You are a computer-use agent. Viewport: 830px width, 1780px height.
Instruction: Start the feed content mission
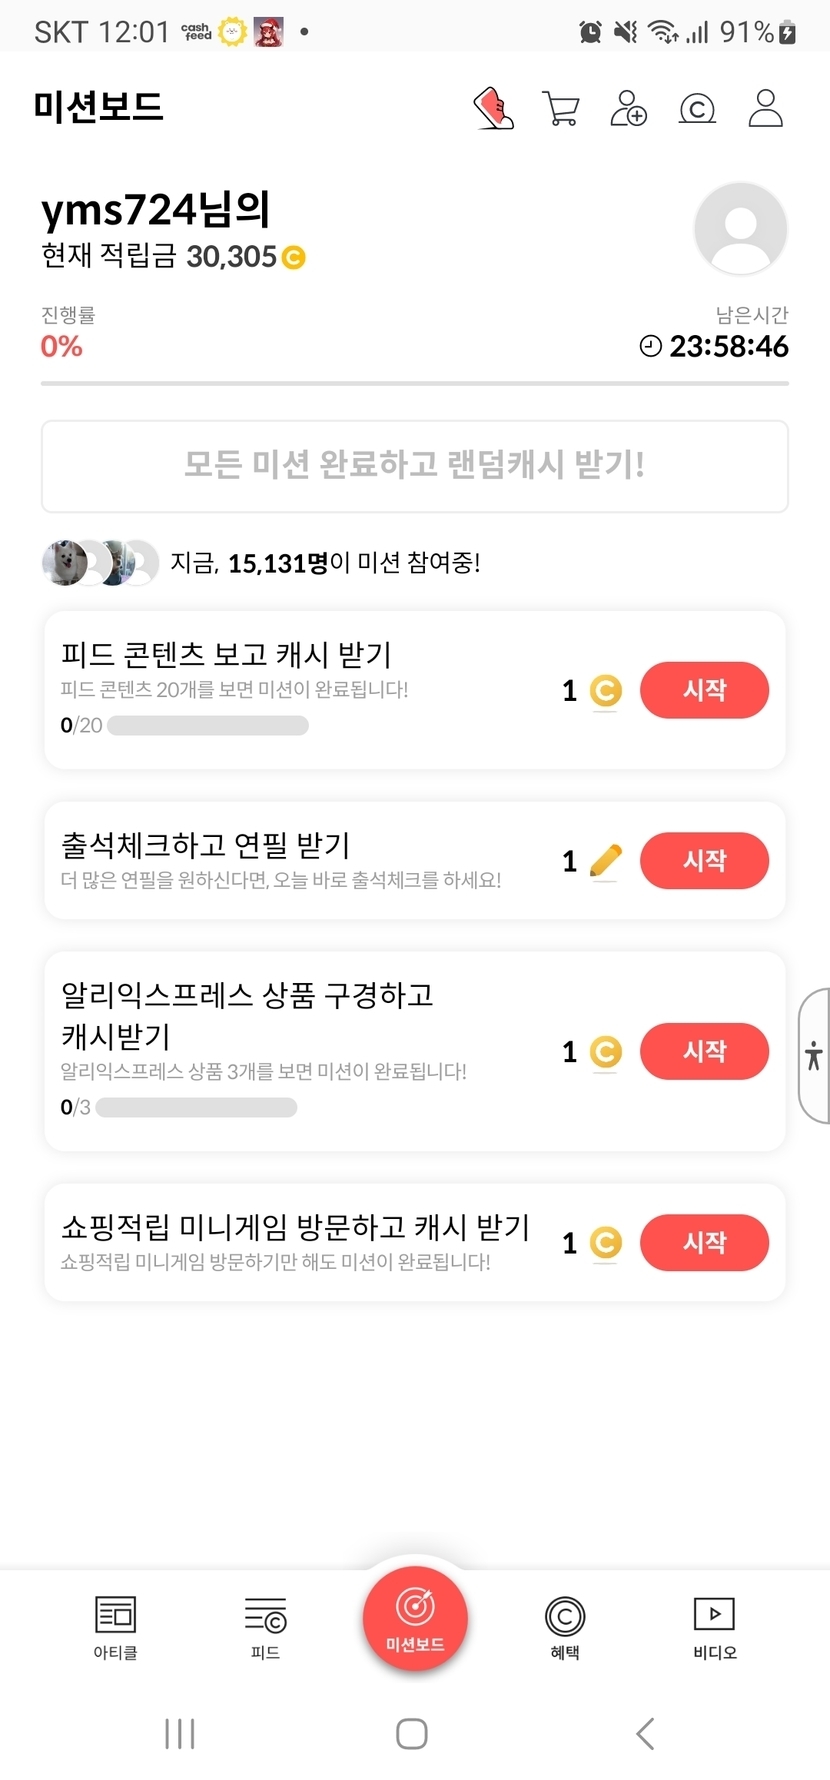click(704, 690)
